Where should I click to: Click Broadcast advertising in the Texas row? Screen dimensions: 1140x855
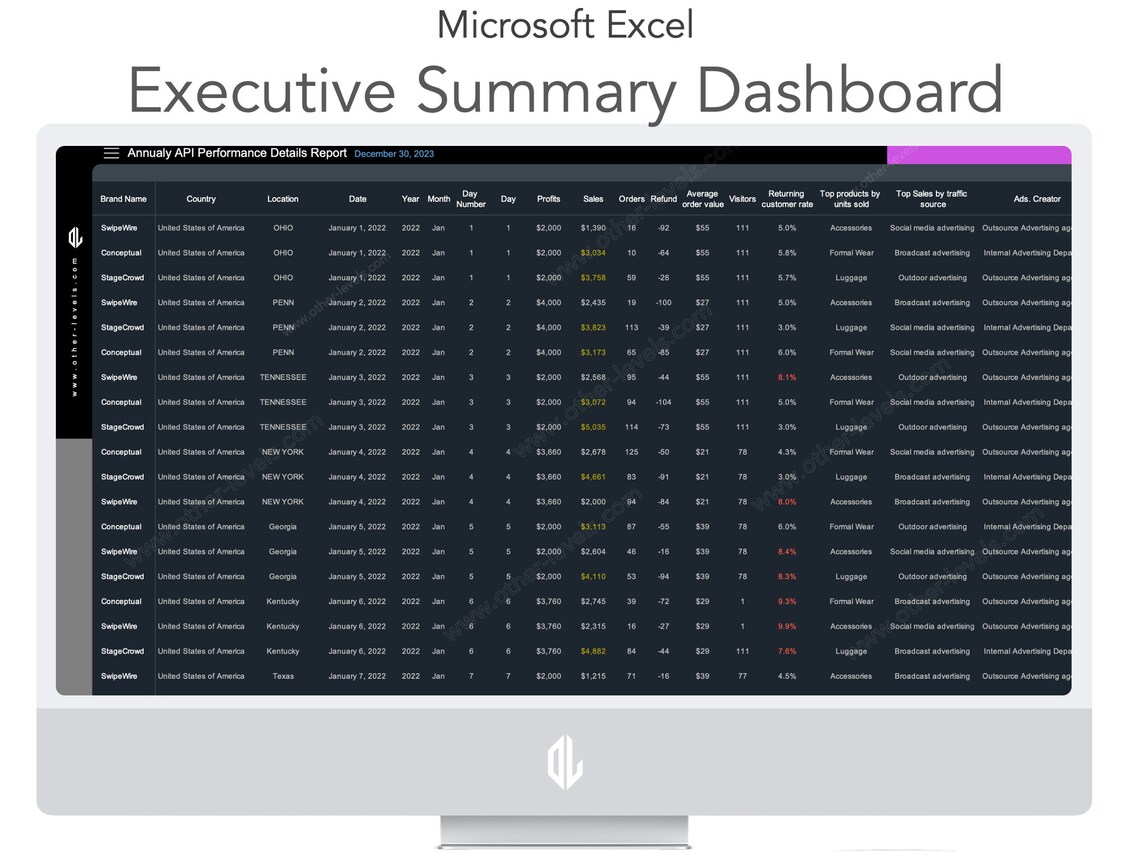click(x=932, y=676)
